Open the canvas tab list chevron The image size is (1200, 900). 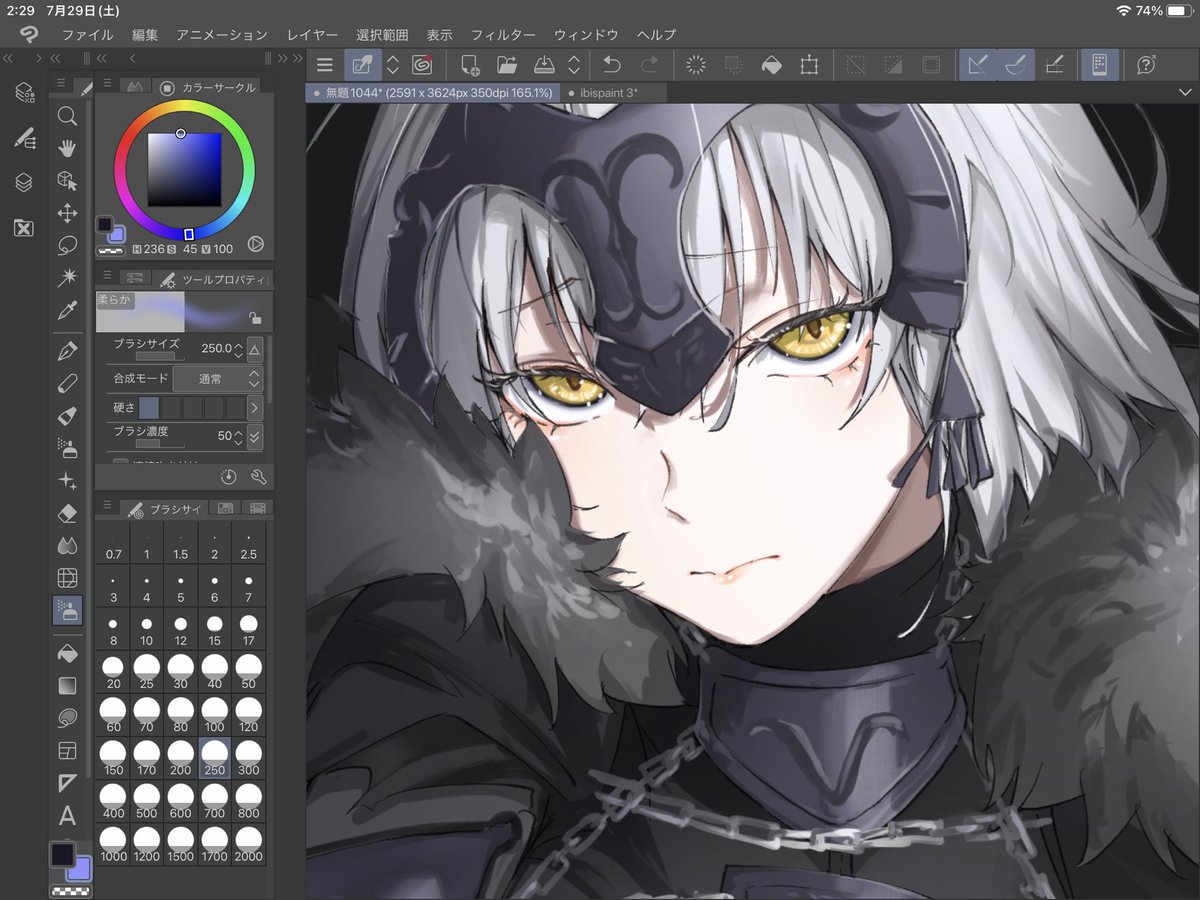tap(1185, 92)
